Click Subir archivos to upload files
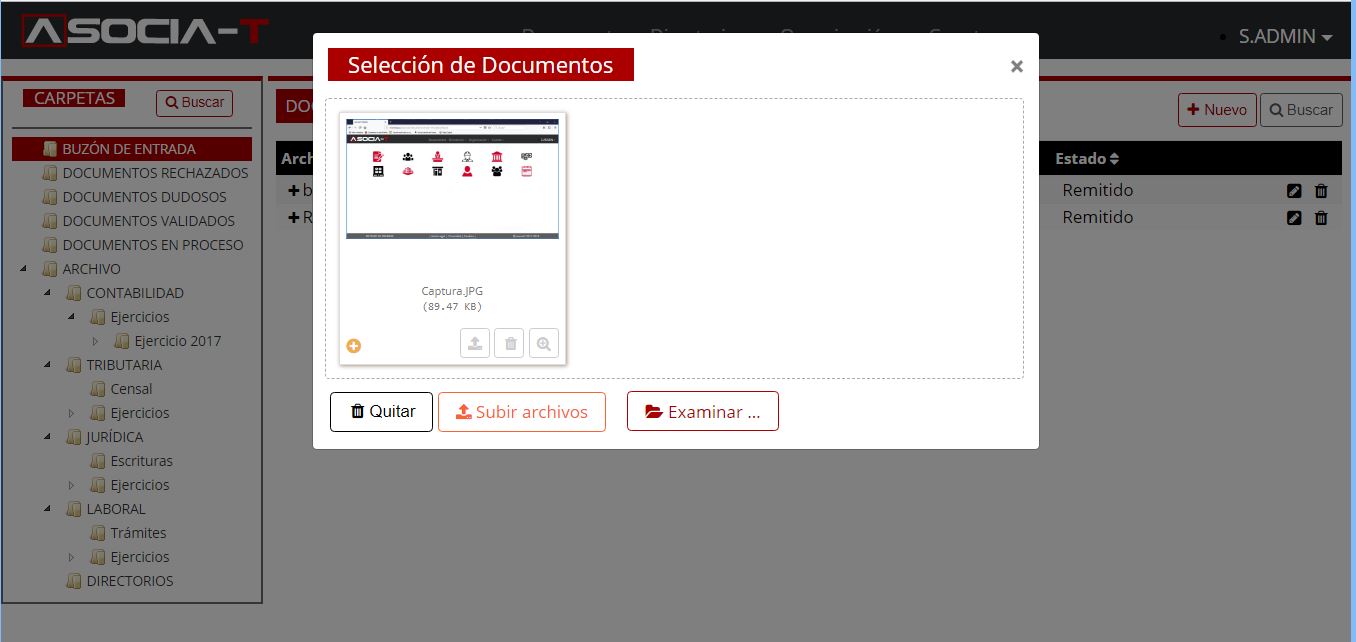Image resolution: width=1356 pixels, height=642 pixels. click(x=522, y=412)
